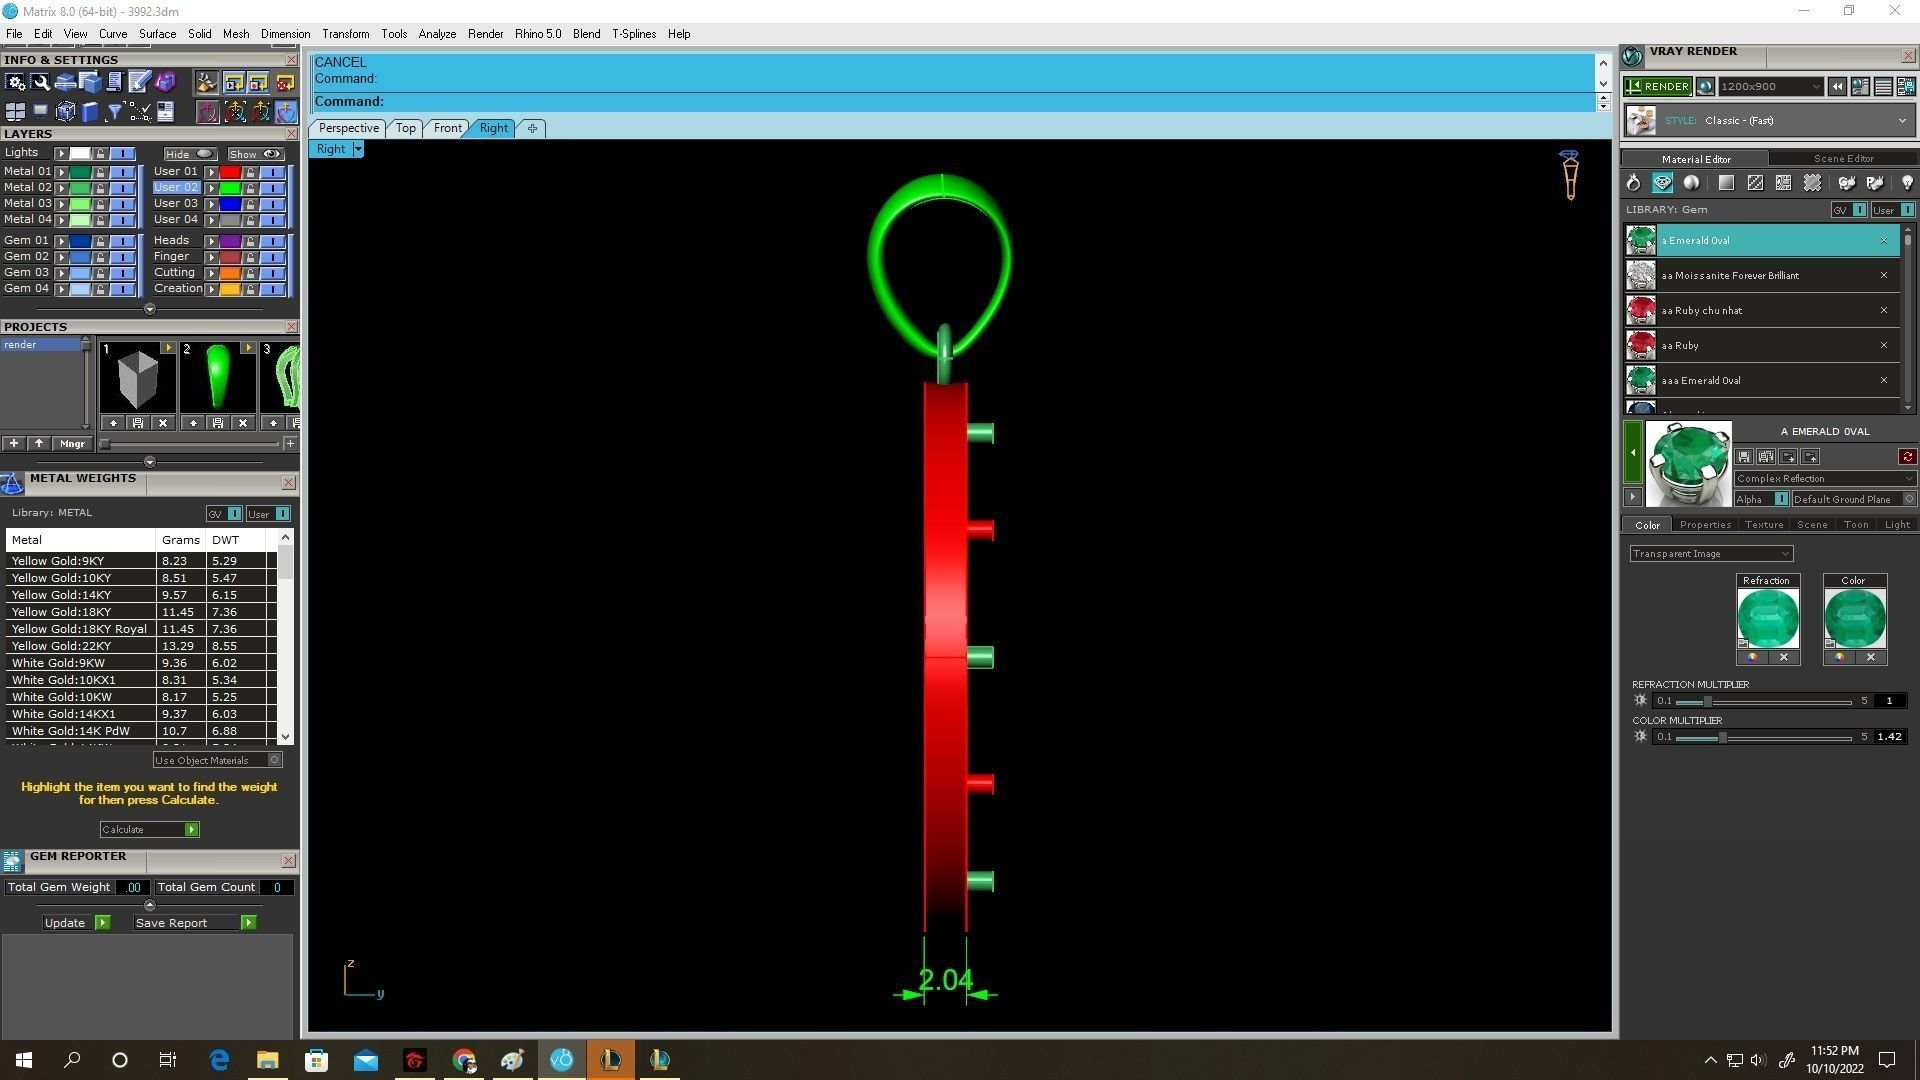Screen dimensions: 1920x1080
Task: Expand the Style Classic (Fast) dropdown
Action: [1901, 121]
